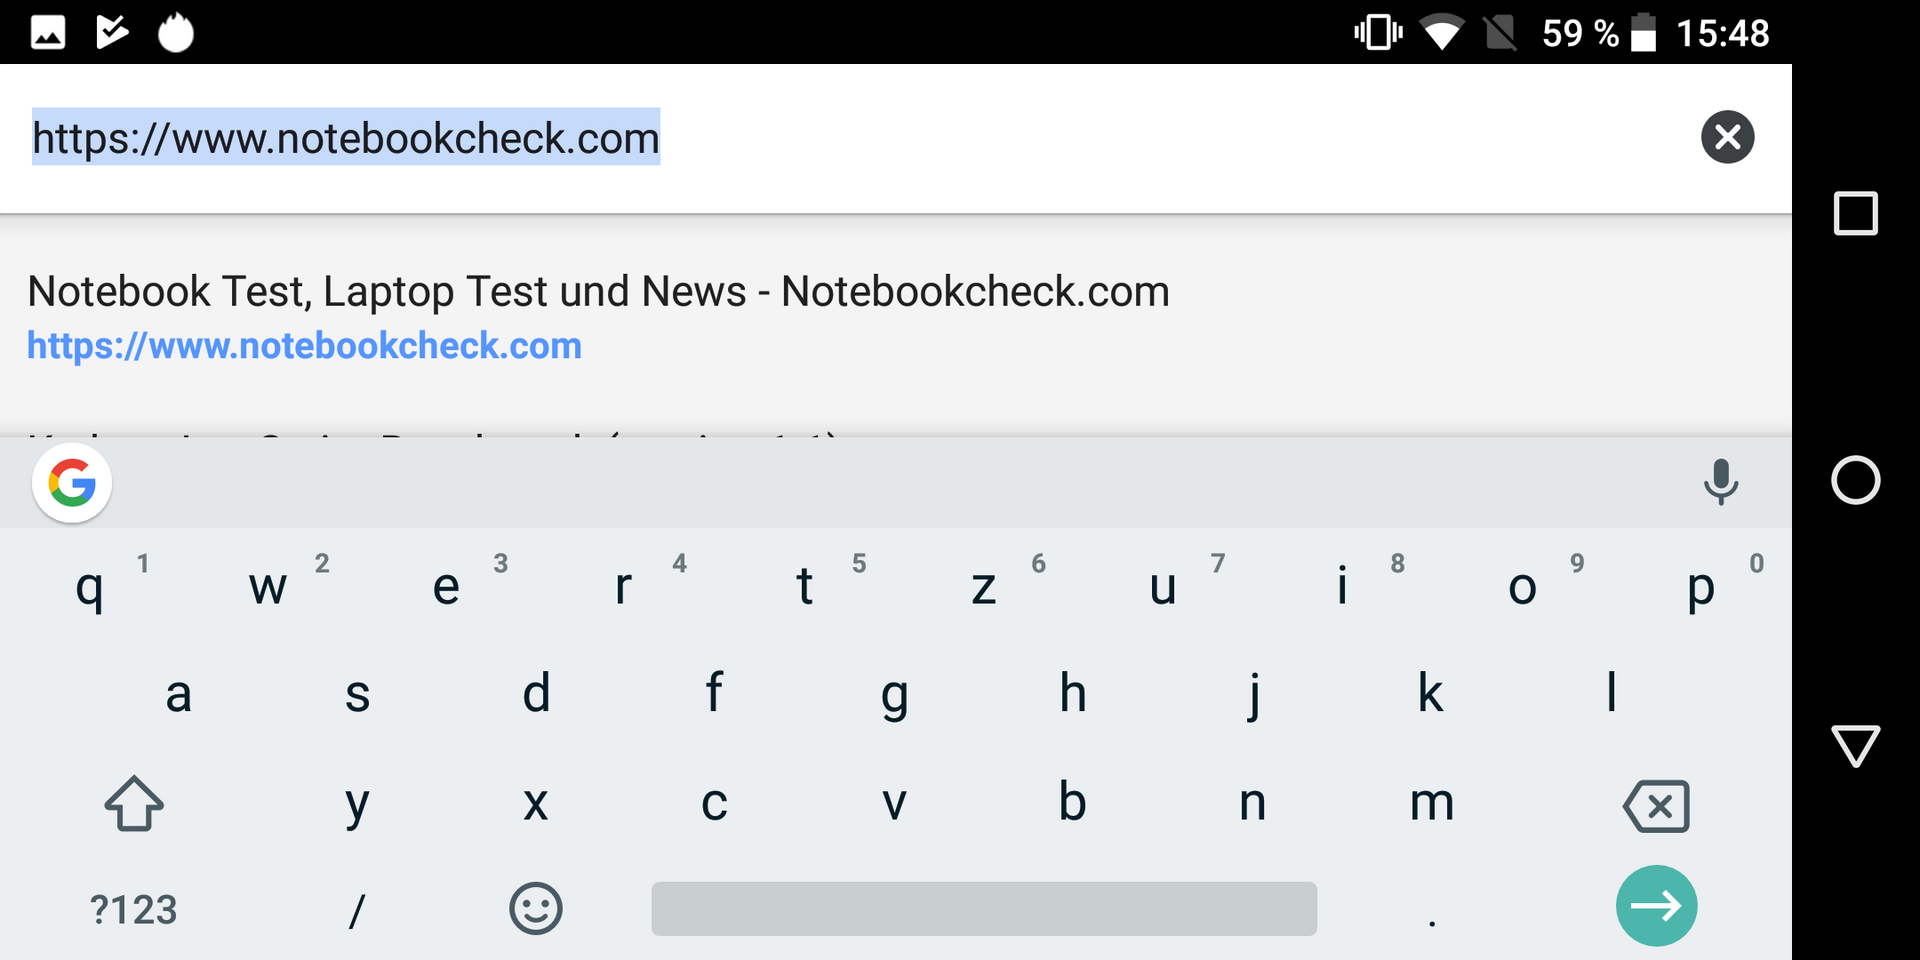Tap the recent apps square button

pos(1855,213)
